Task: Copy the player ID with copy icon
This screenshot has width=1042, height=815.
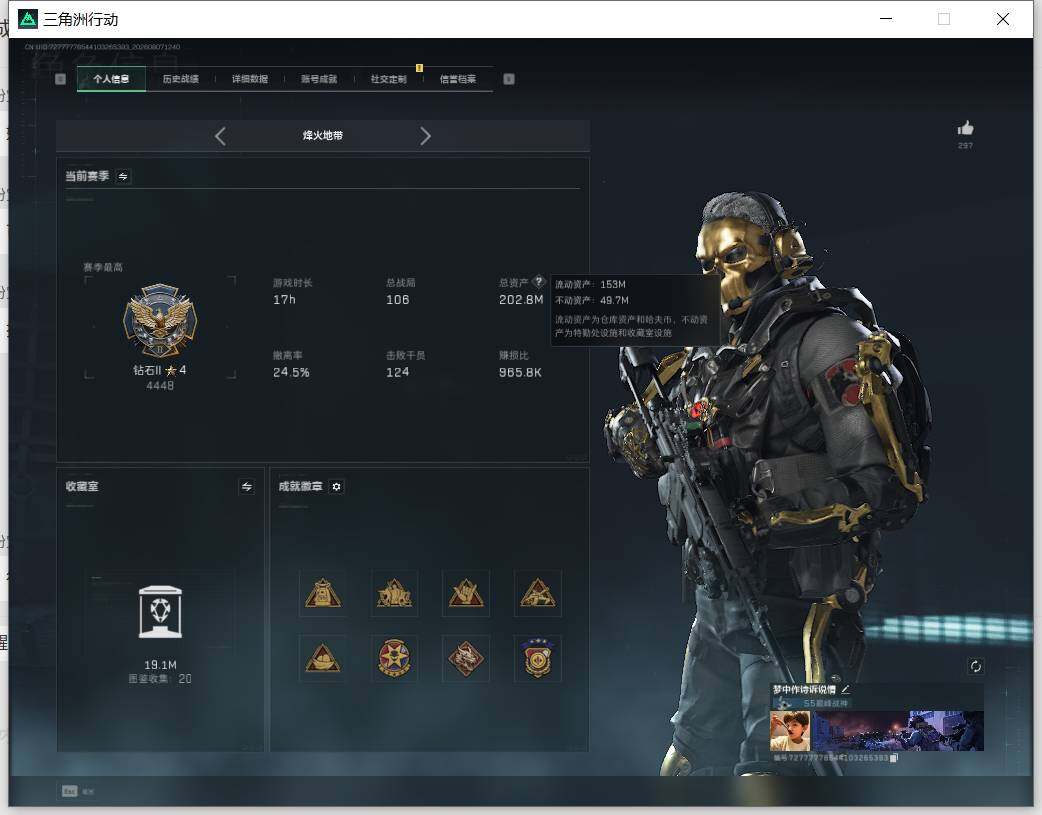Action: click(894, 758)
